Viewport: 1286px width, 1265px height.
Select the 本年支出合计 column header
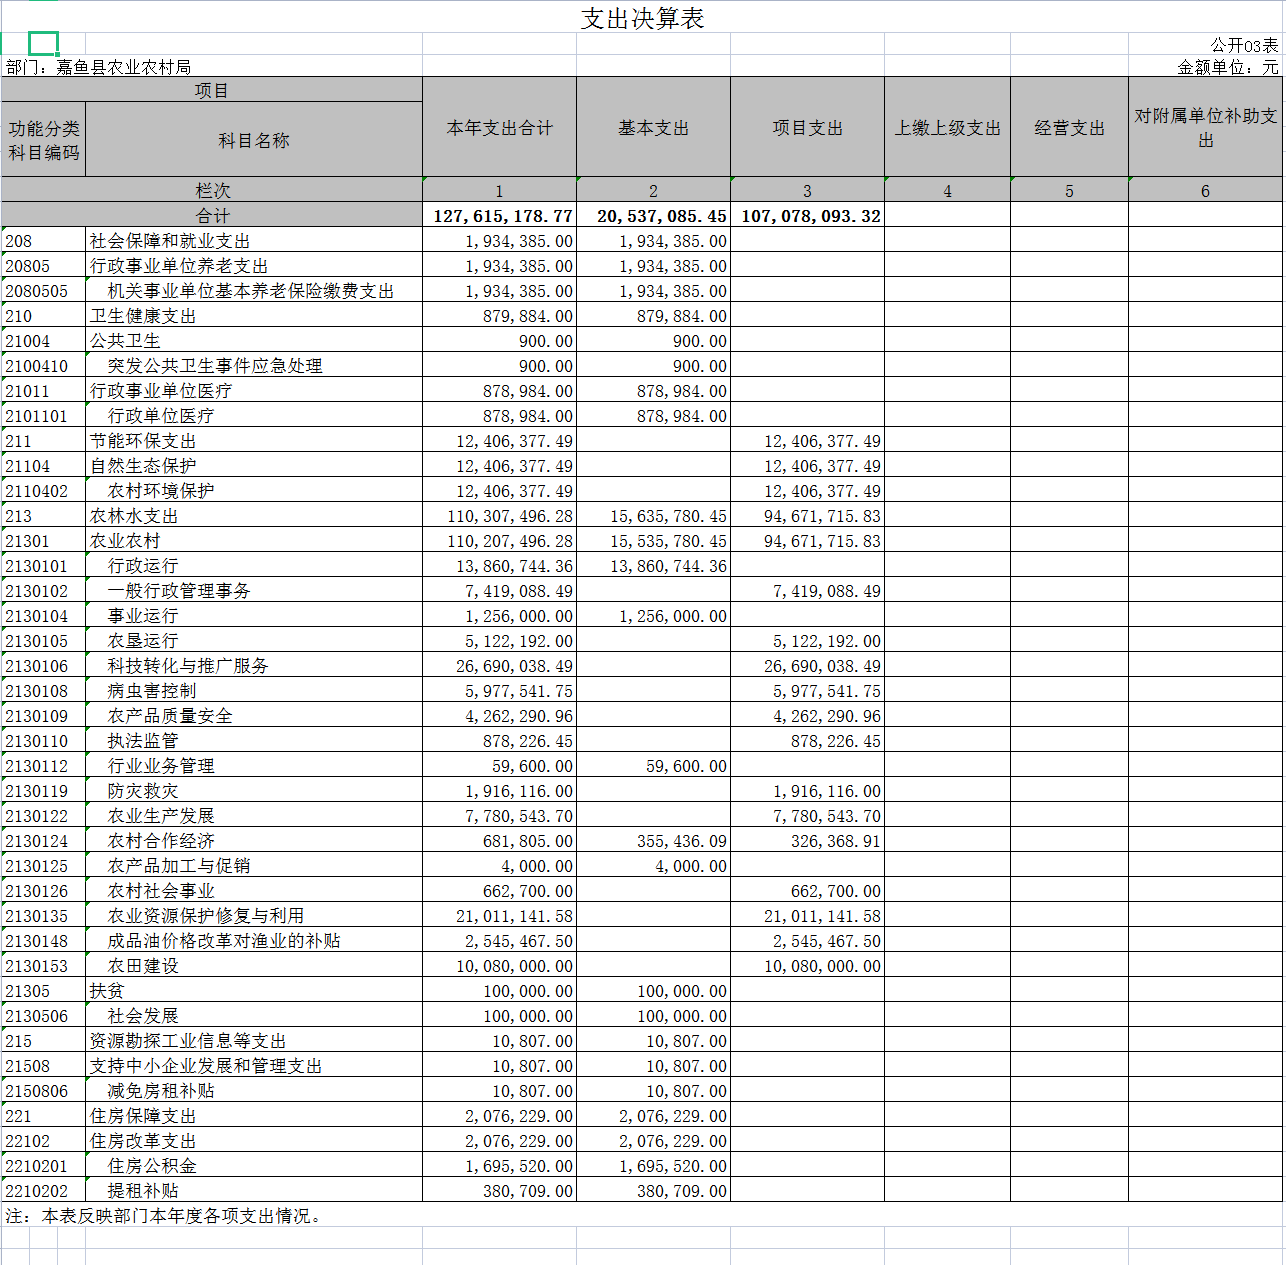(499, 128)
